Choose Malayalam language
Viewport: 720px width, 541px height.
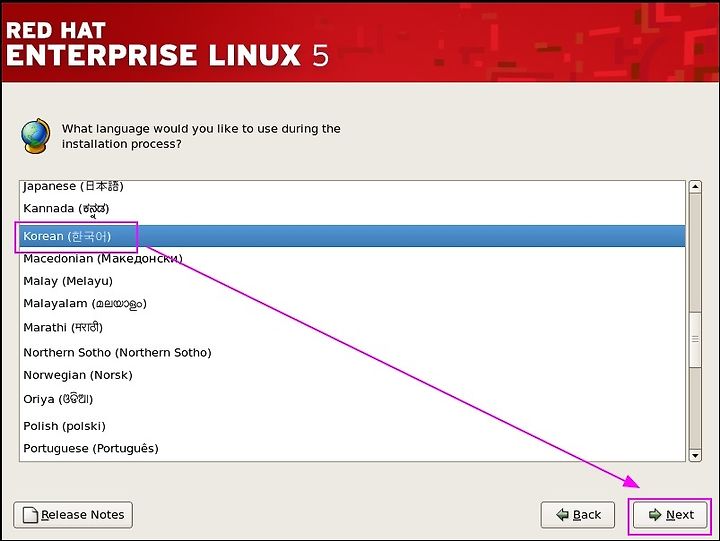coord(352,304)
